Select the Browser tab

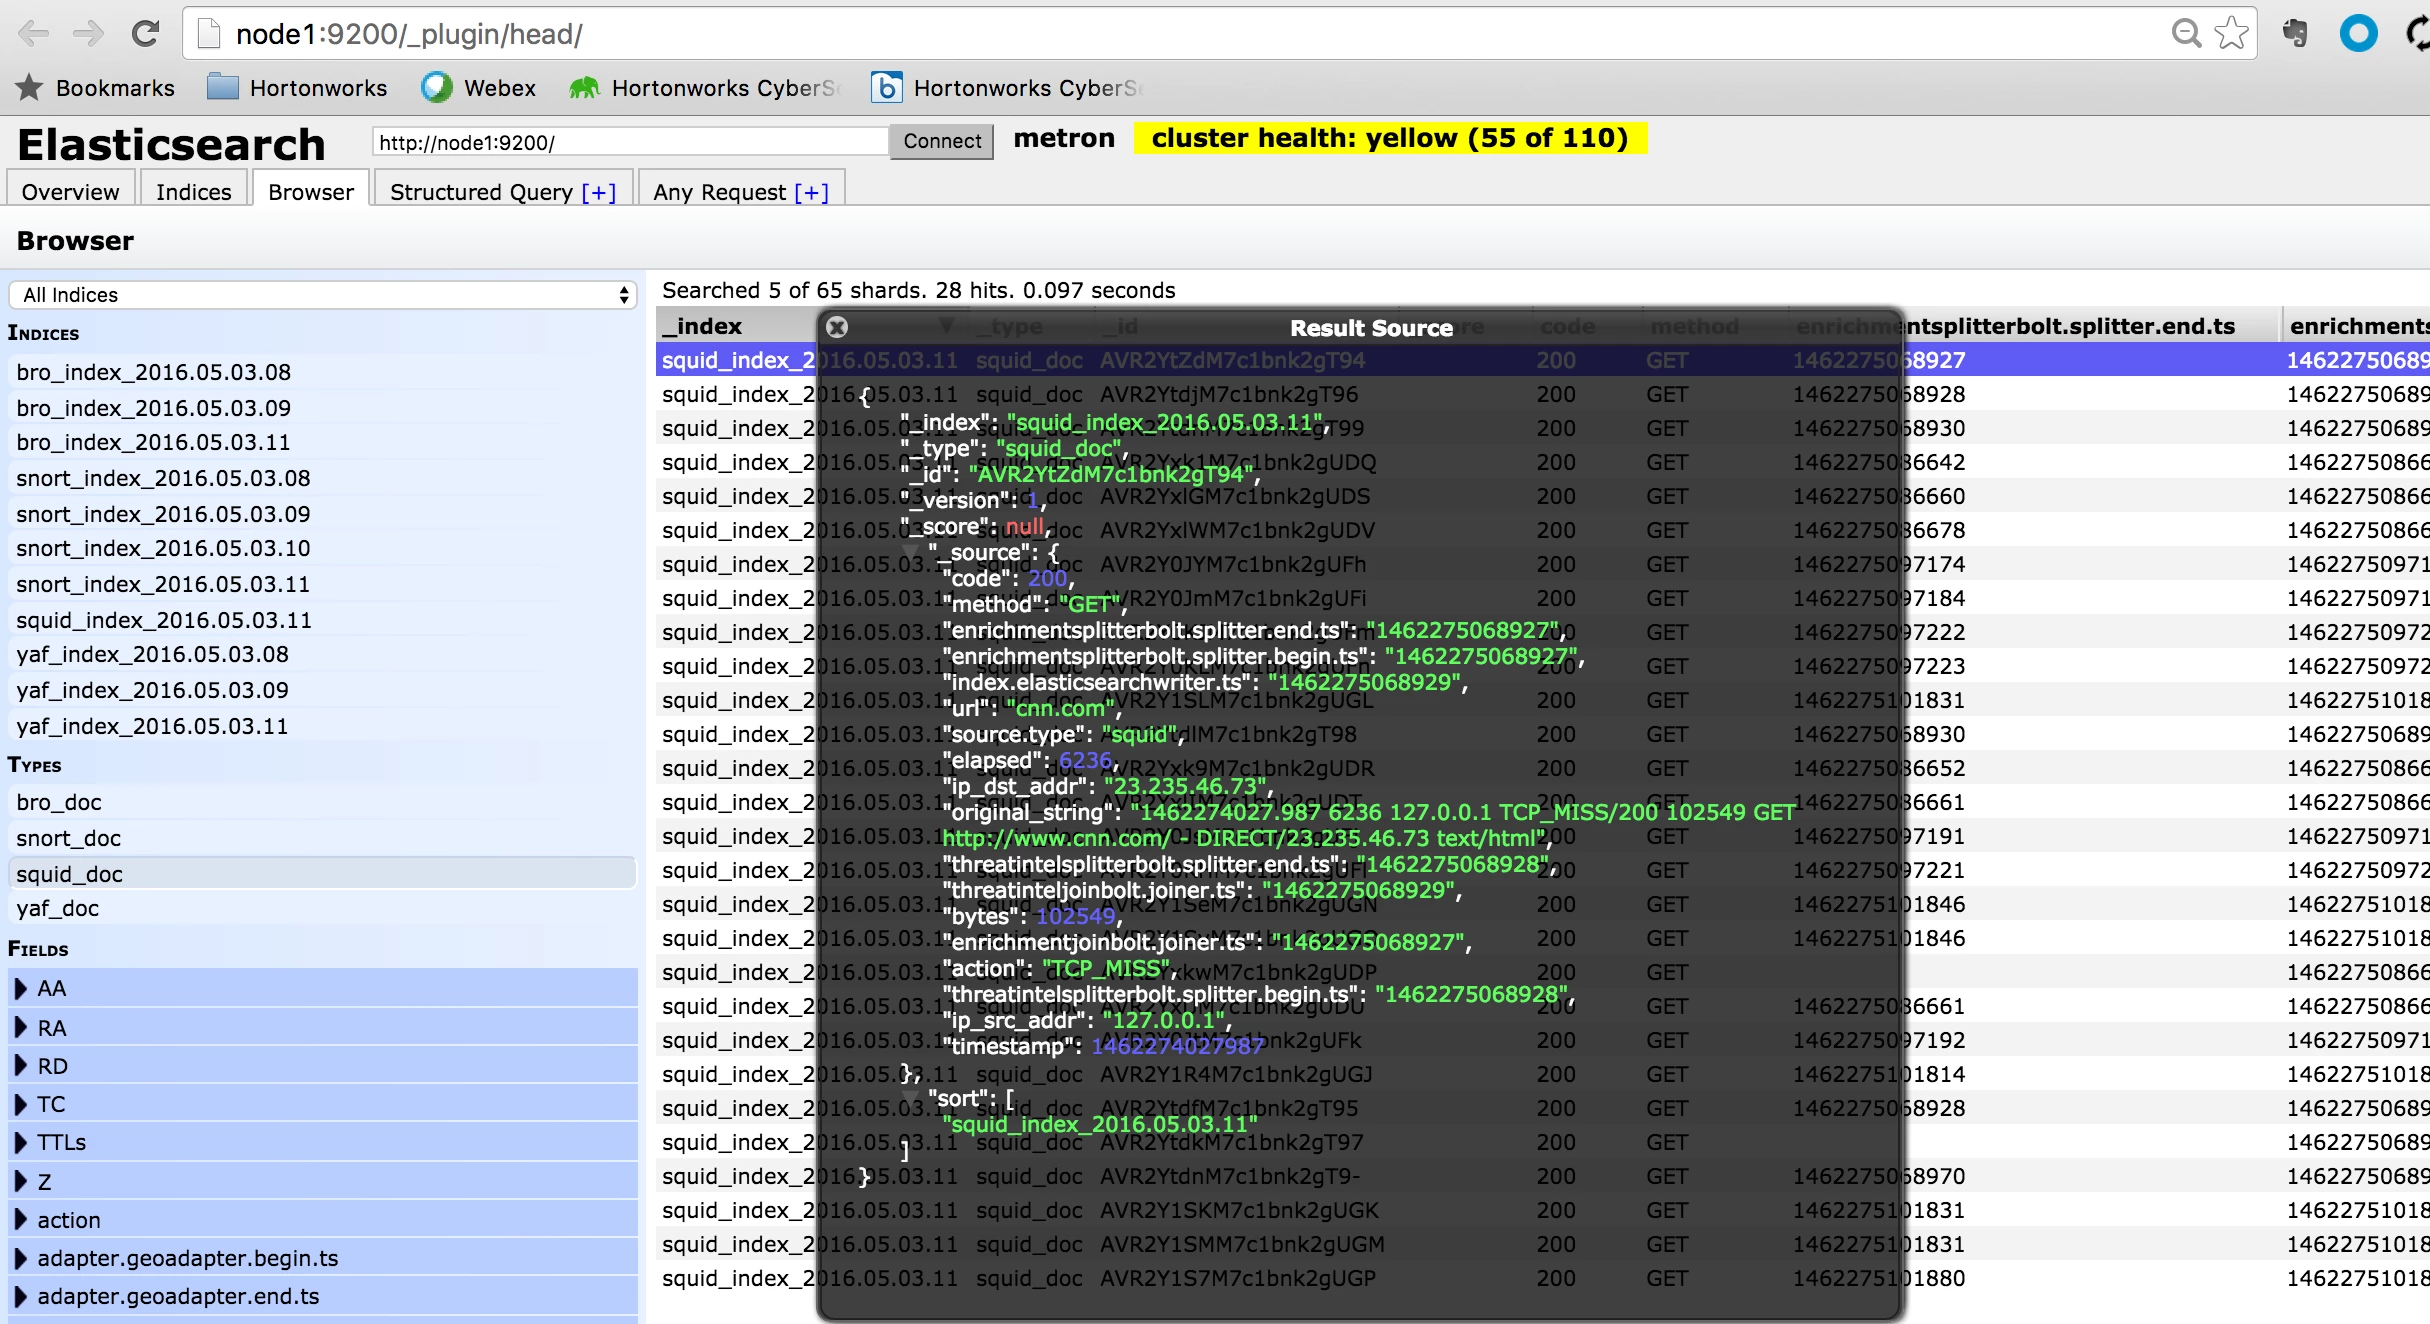(x=311, y=191)
